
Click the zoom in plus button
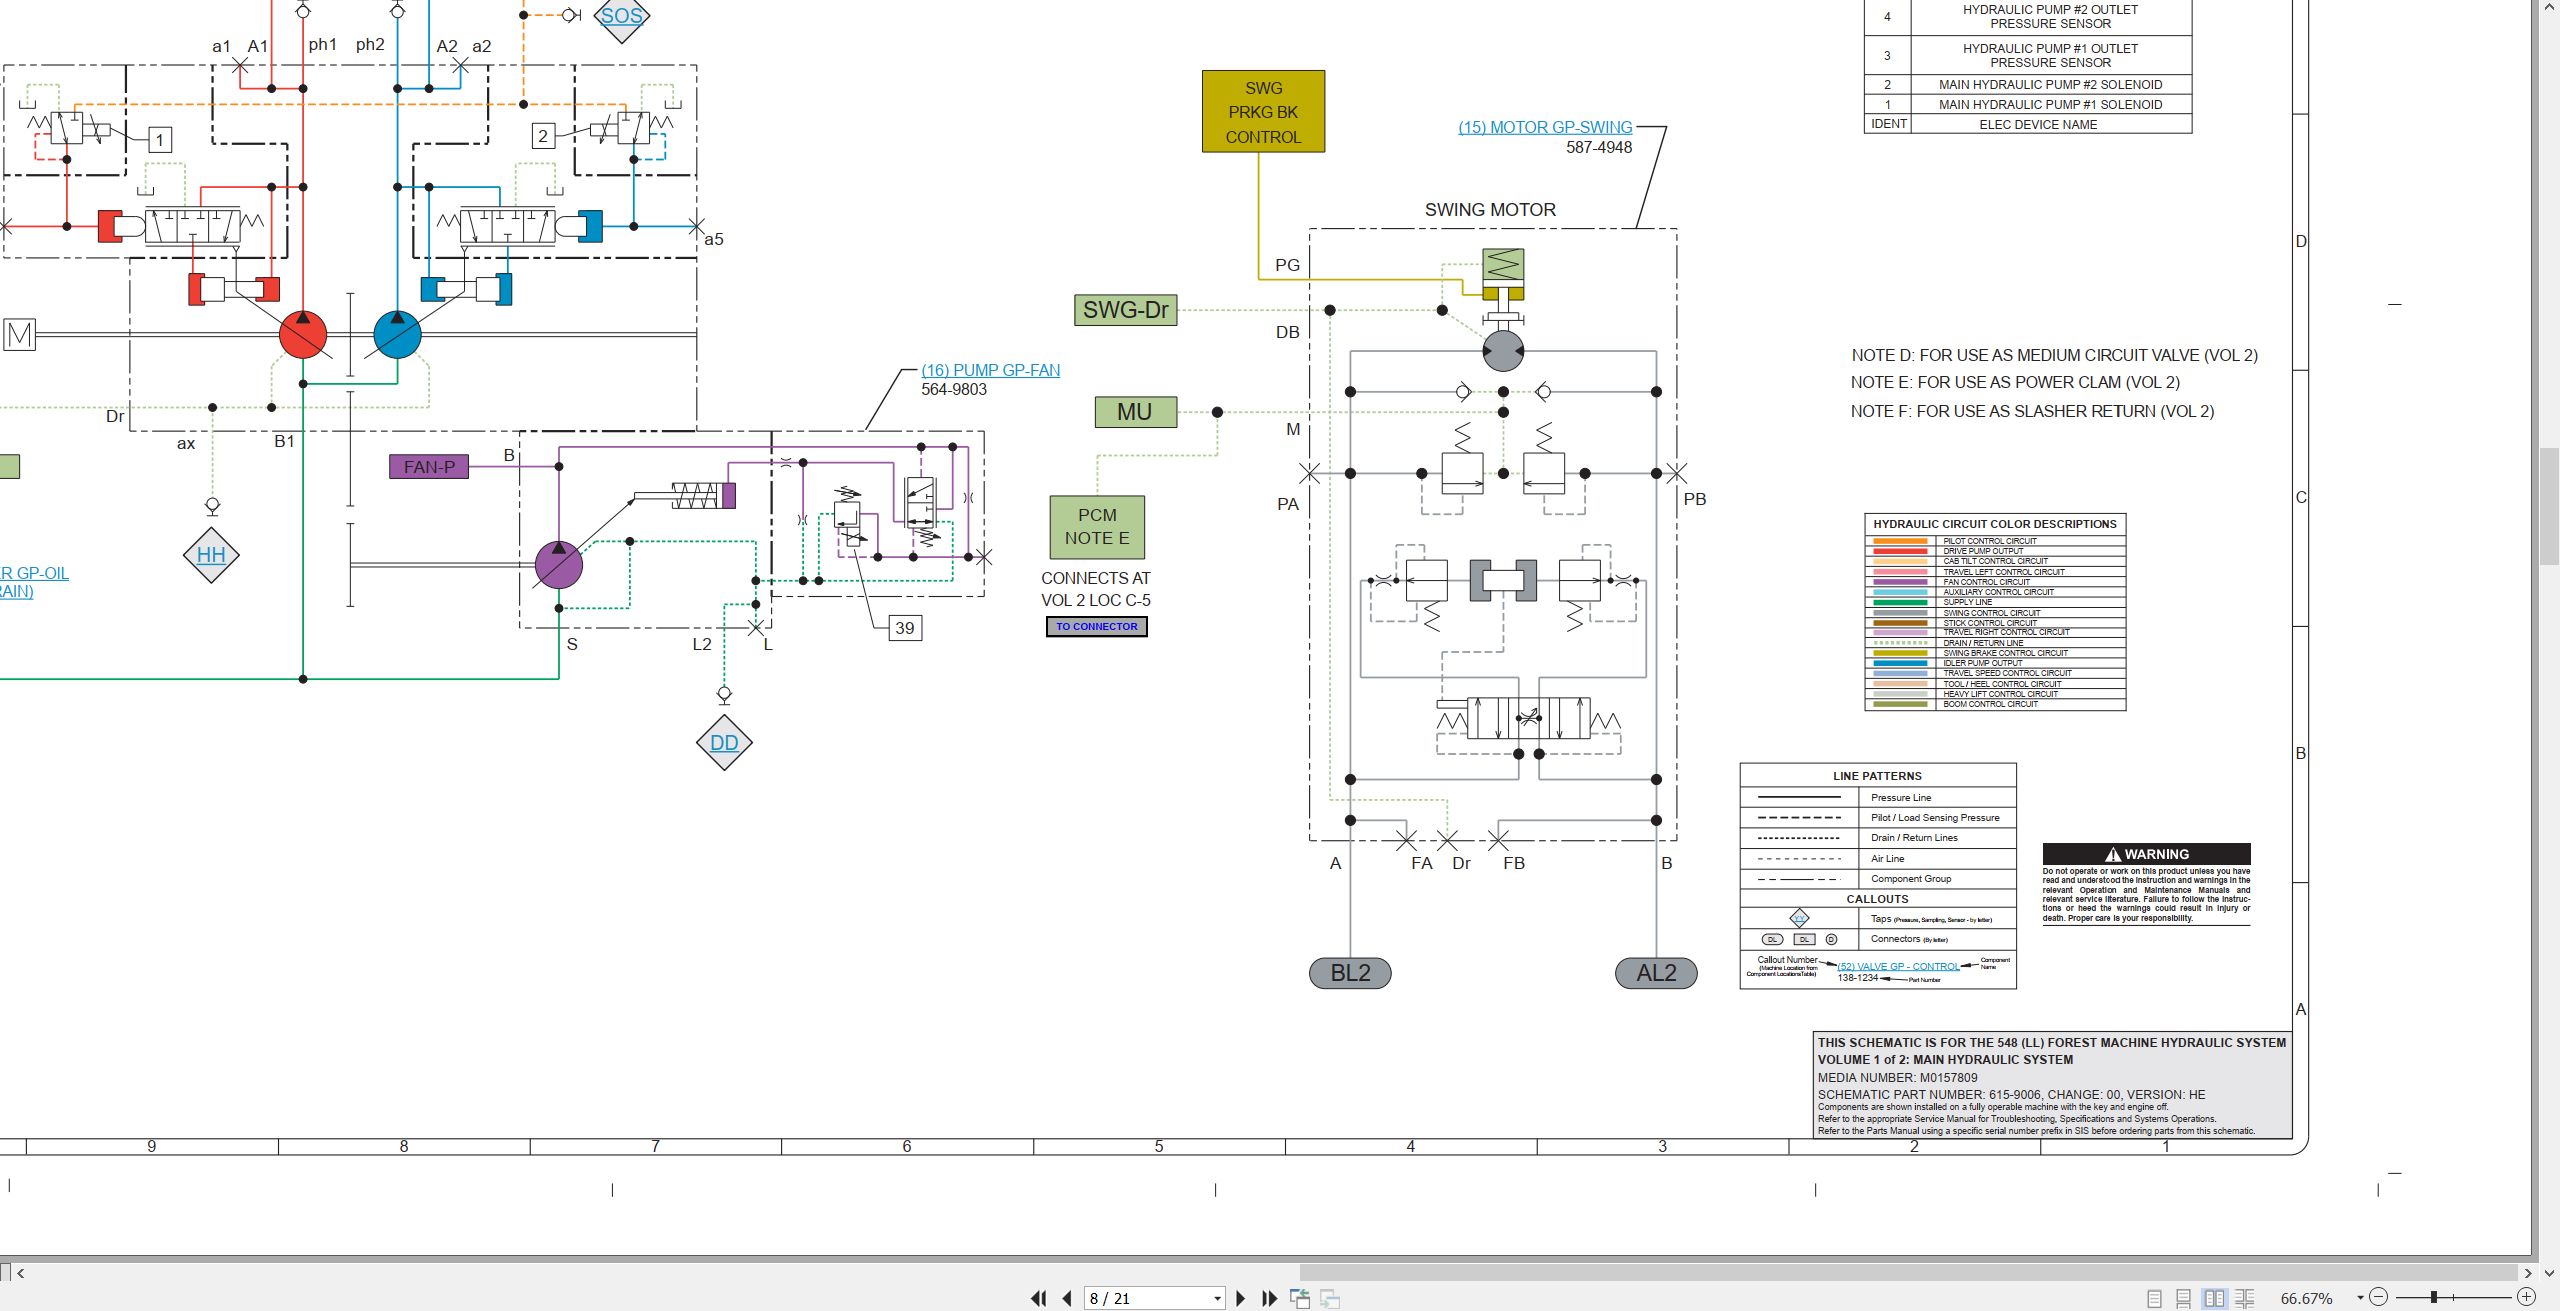[x=2526, y=1297]
